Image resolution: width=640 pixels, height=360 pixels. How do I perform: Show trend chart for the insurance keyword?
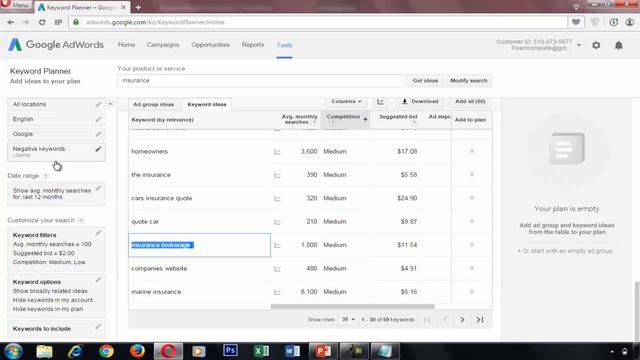pos(277,175)
